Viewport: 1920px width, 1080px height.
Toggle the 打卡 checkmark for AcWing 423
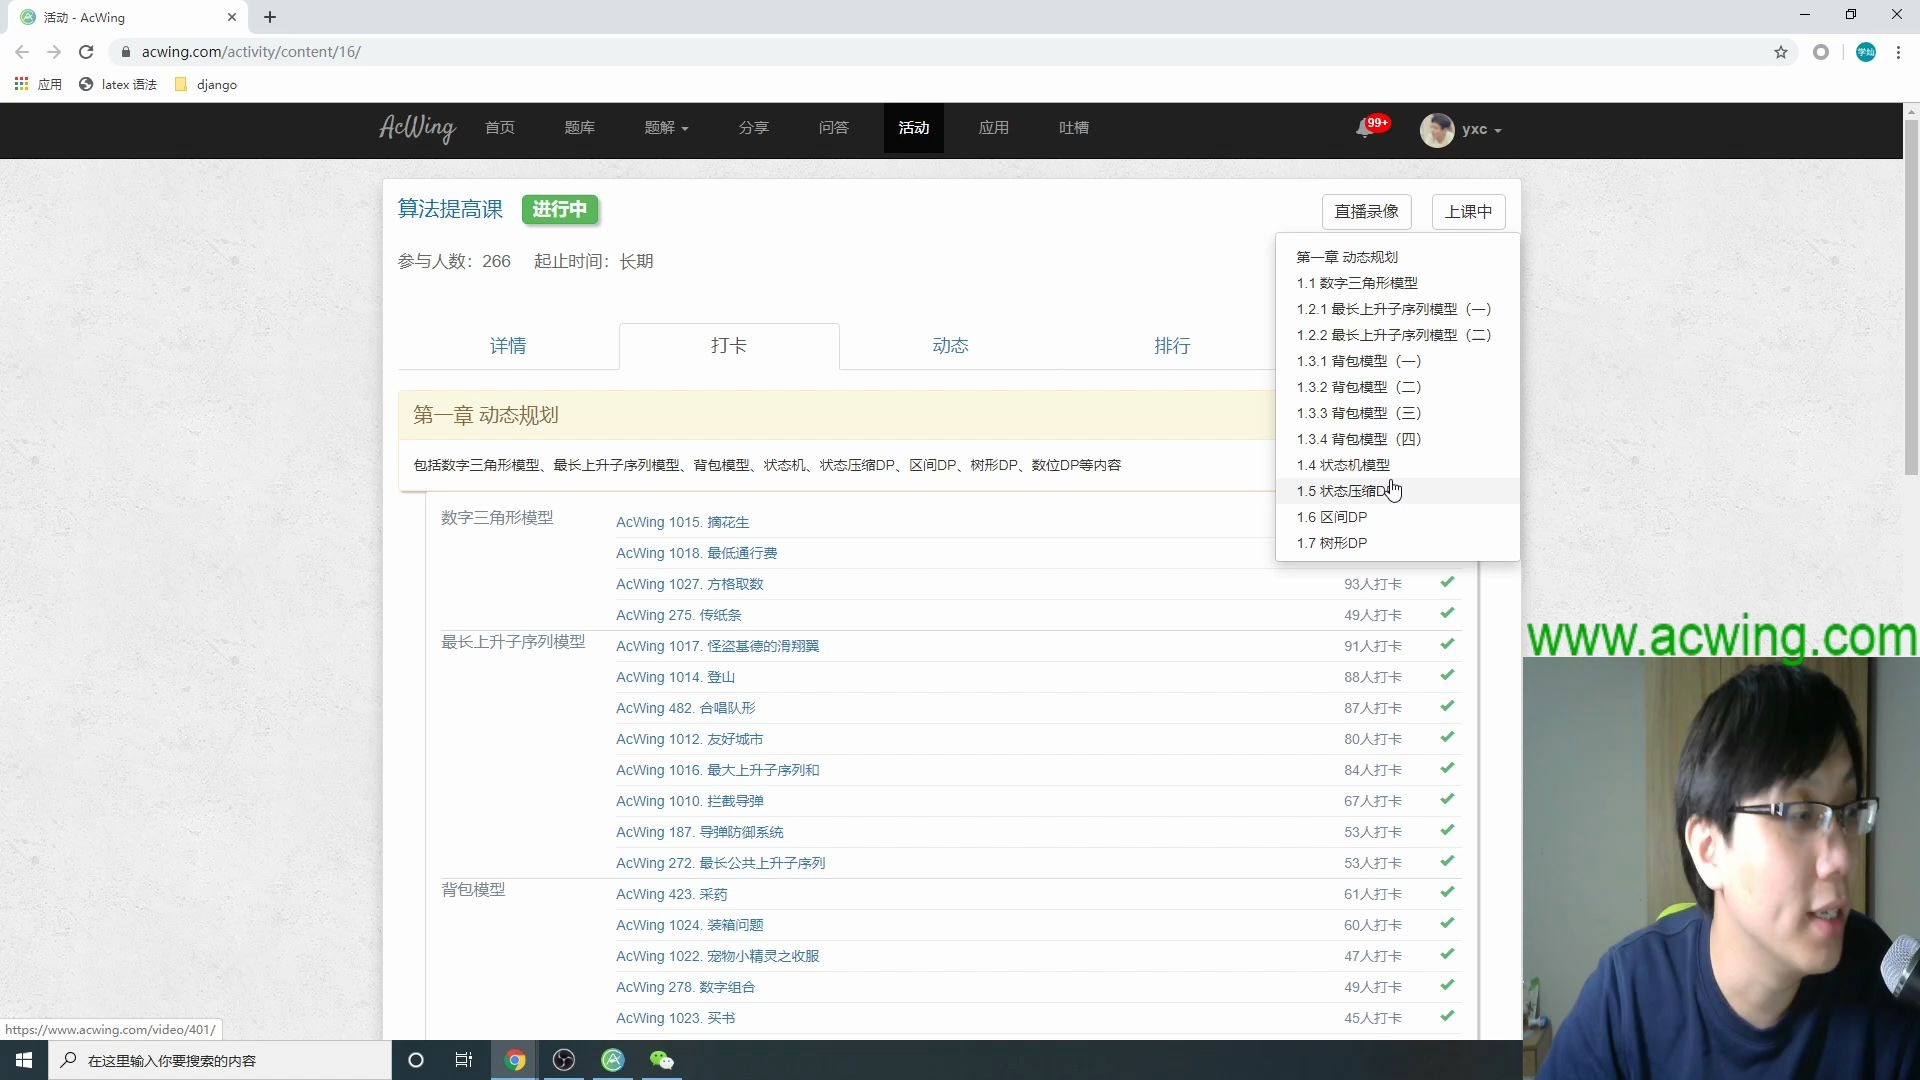coord(1447,891)
